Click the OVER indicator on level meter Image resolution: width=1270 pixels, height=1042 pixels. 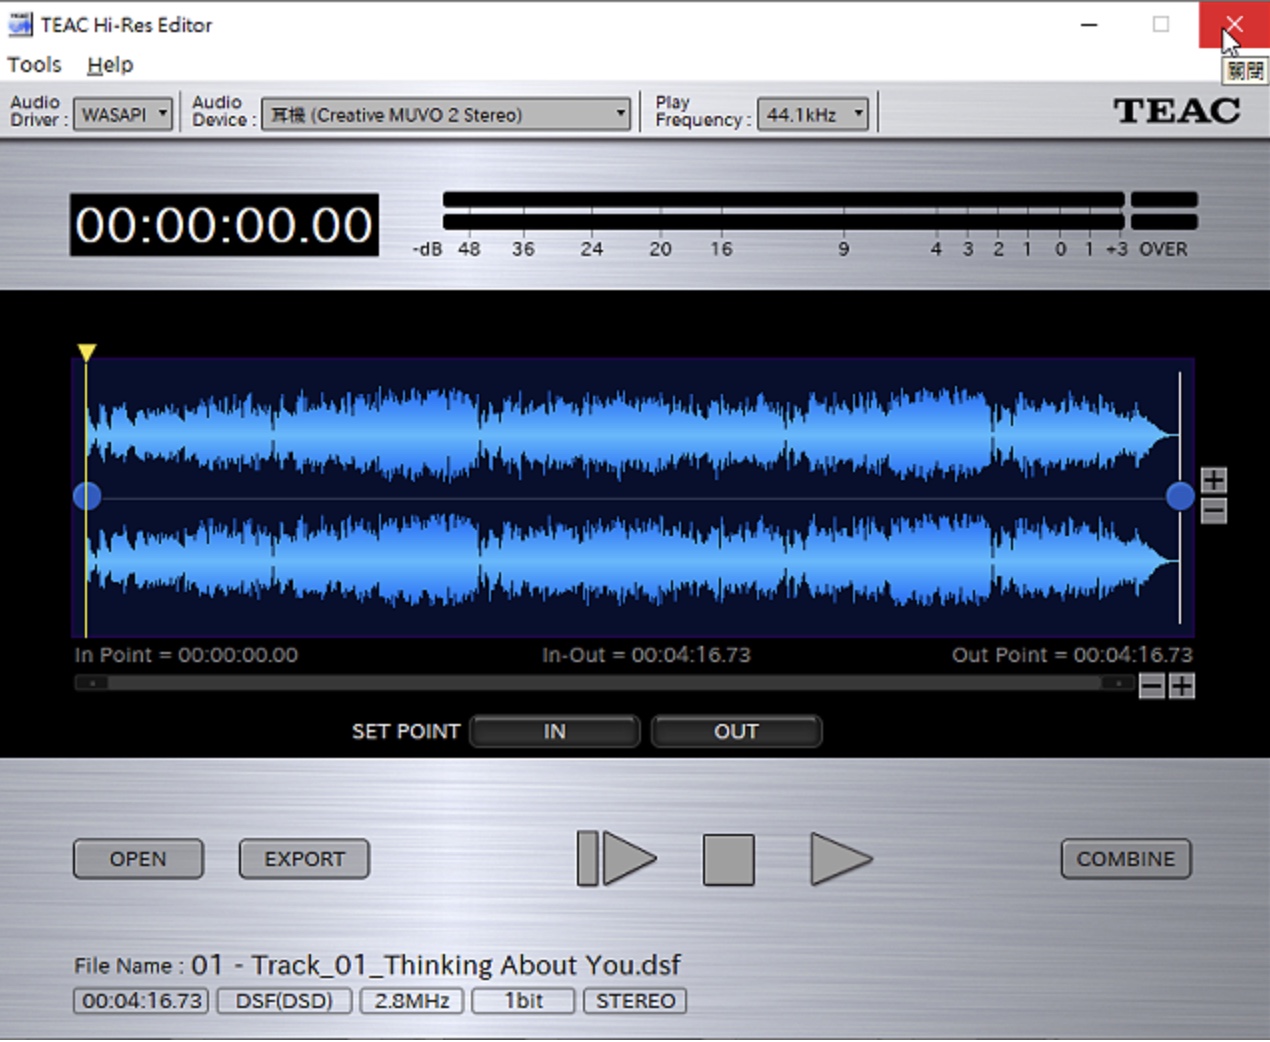[x=1164, y=249]
